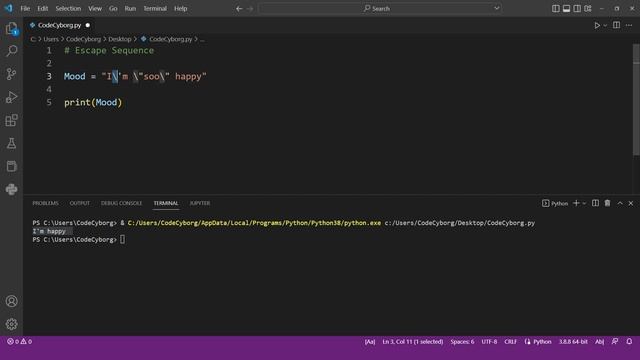
Task: Open run button dropdown arrow
Action: click(x=605, y=25)
